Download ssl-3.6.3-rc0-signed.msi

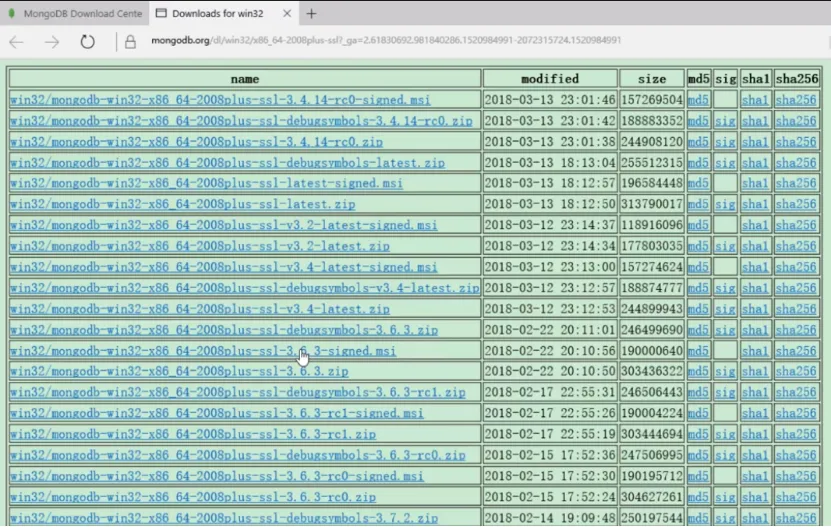[x=216, y=476]
